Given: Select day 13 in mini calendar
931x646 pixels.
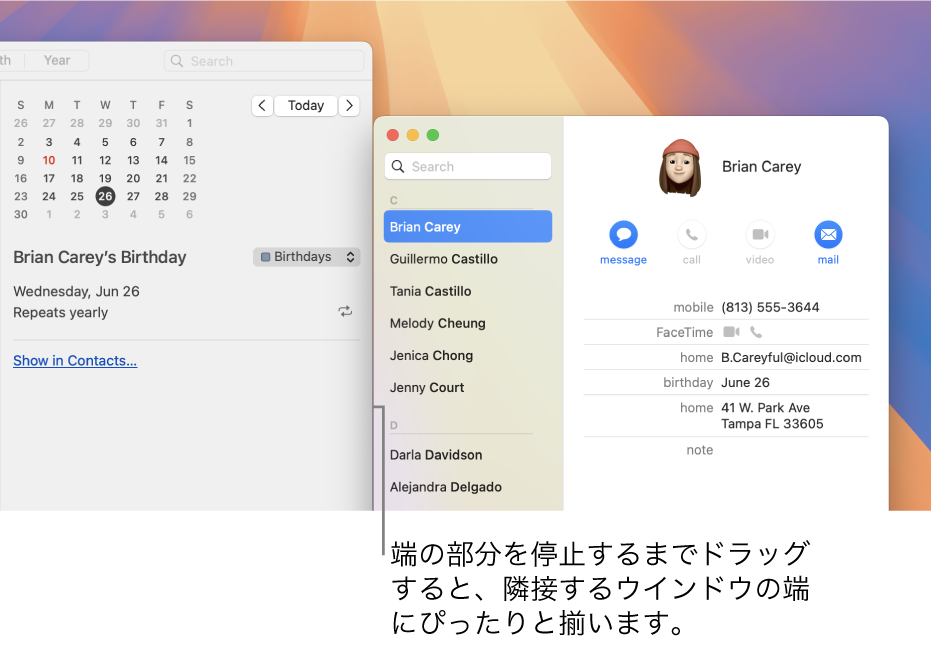Looking at the screenshot, I should [x=133, y=160].
